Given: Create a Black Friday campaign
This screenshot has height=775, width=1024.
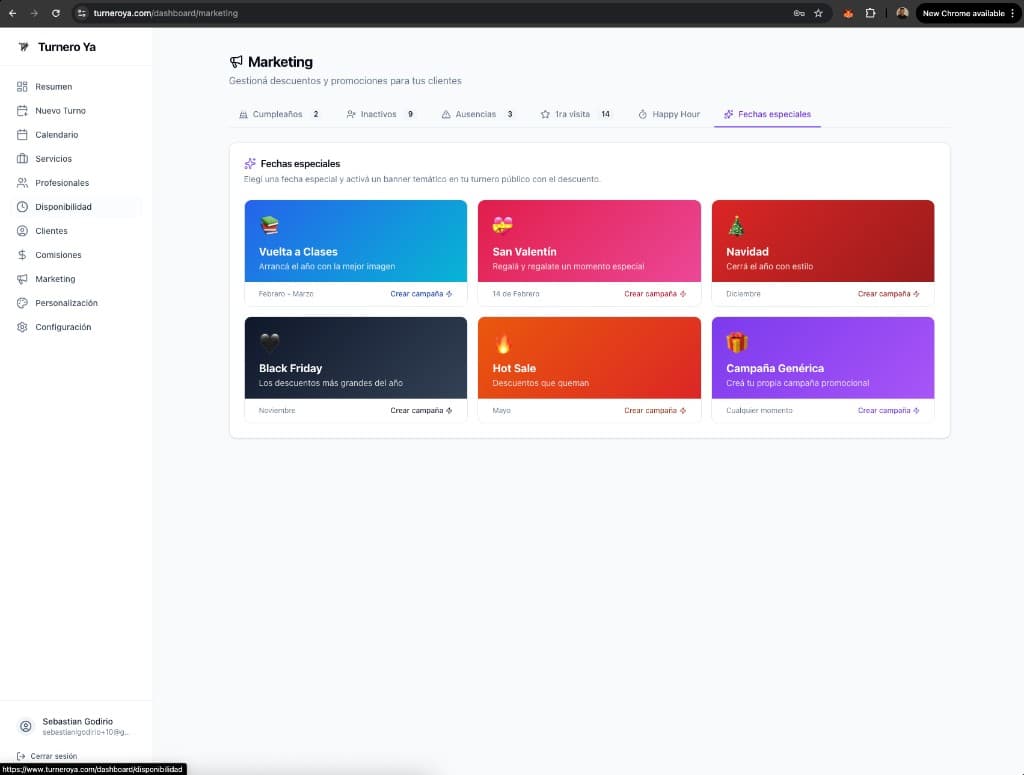Looking at the screenshot, I should point(421,411).
